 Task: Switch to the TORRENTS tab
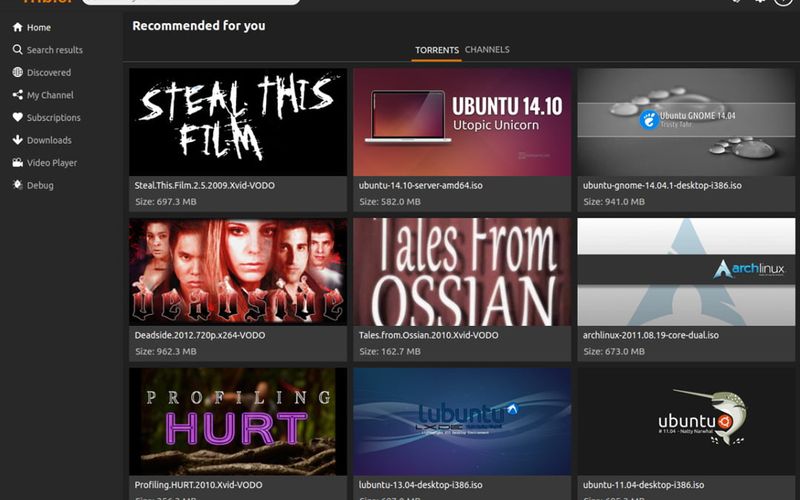pos(437,50)
